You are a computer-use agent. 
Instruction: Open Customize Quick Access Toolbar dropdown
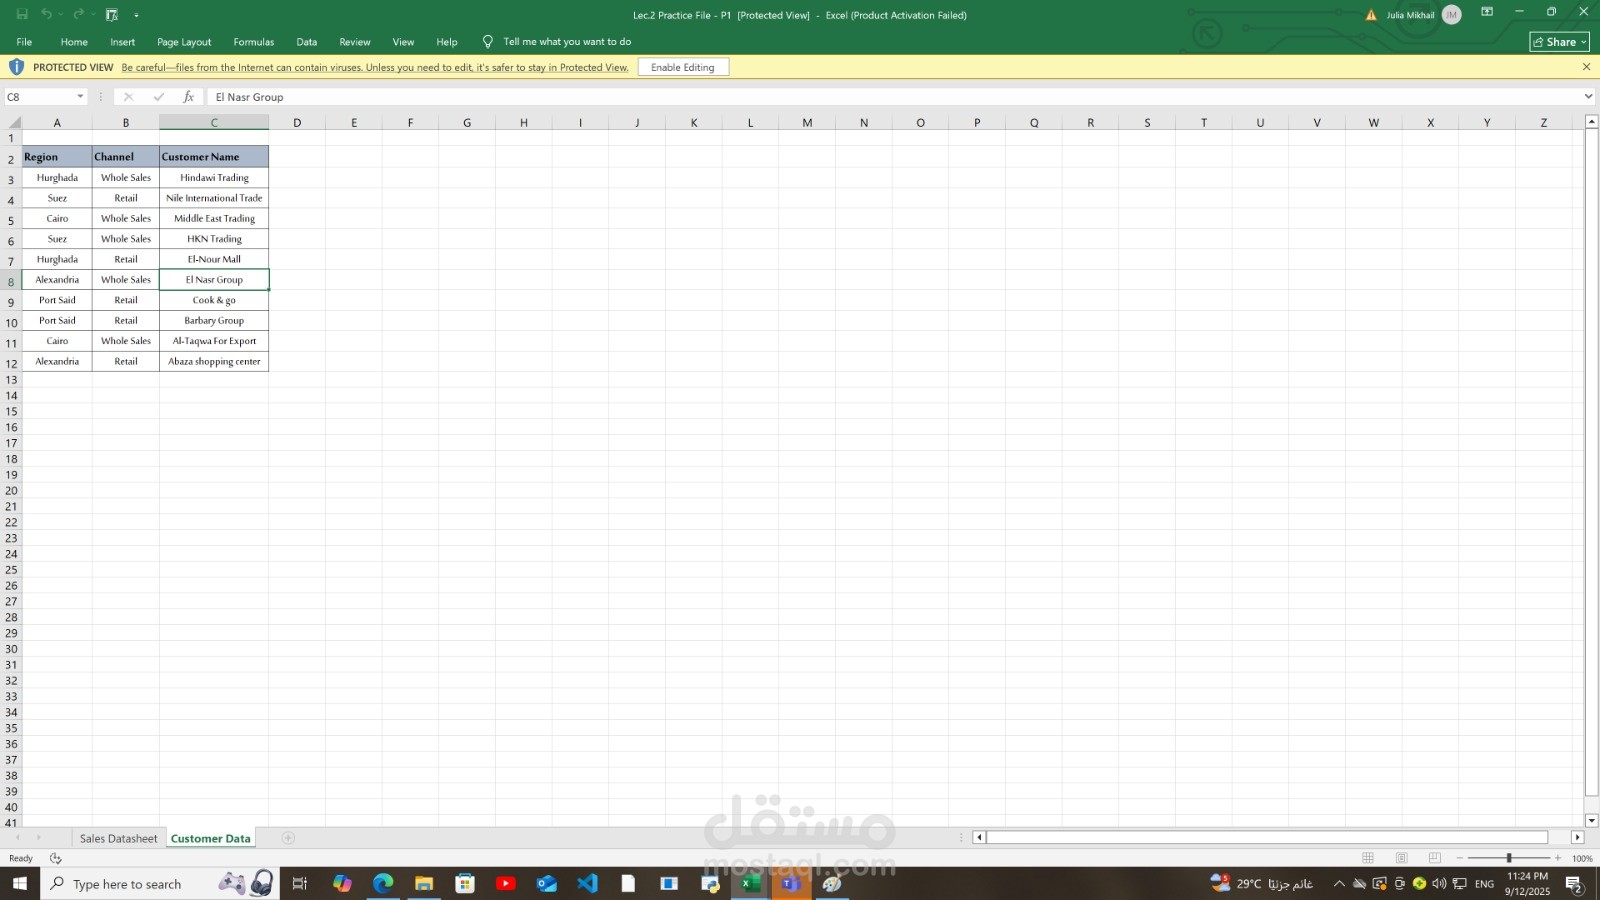[136, 15]
